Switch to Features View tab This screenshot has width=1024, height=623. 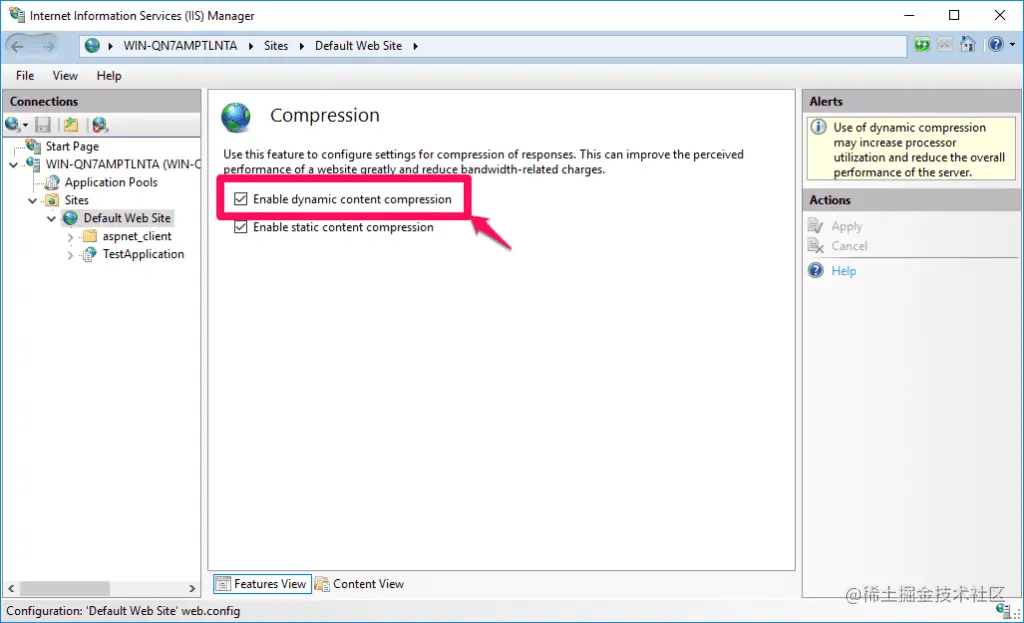pos(262,584)
